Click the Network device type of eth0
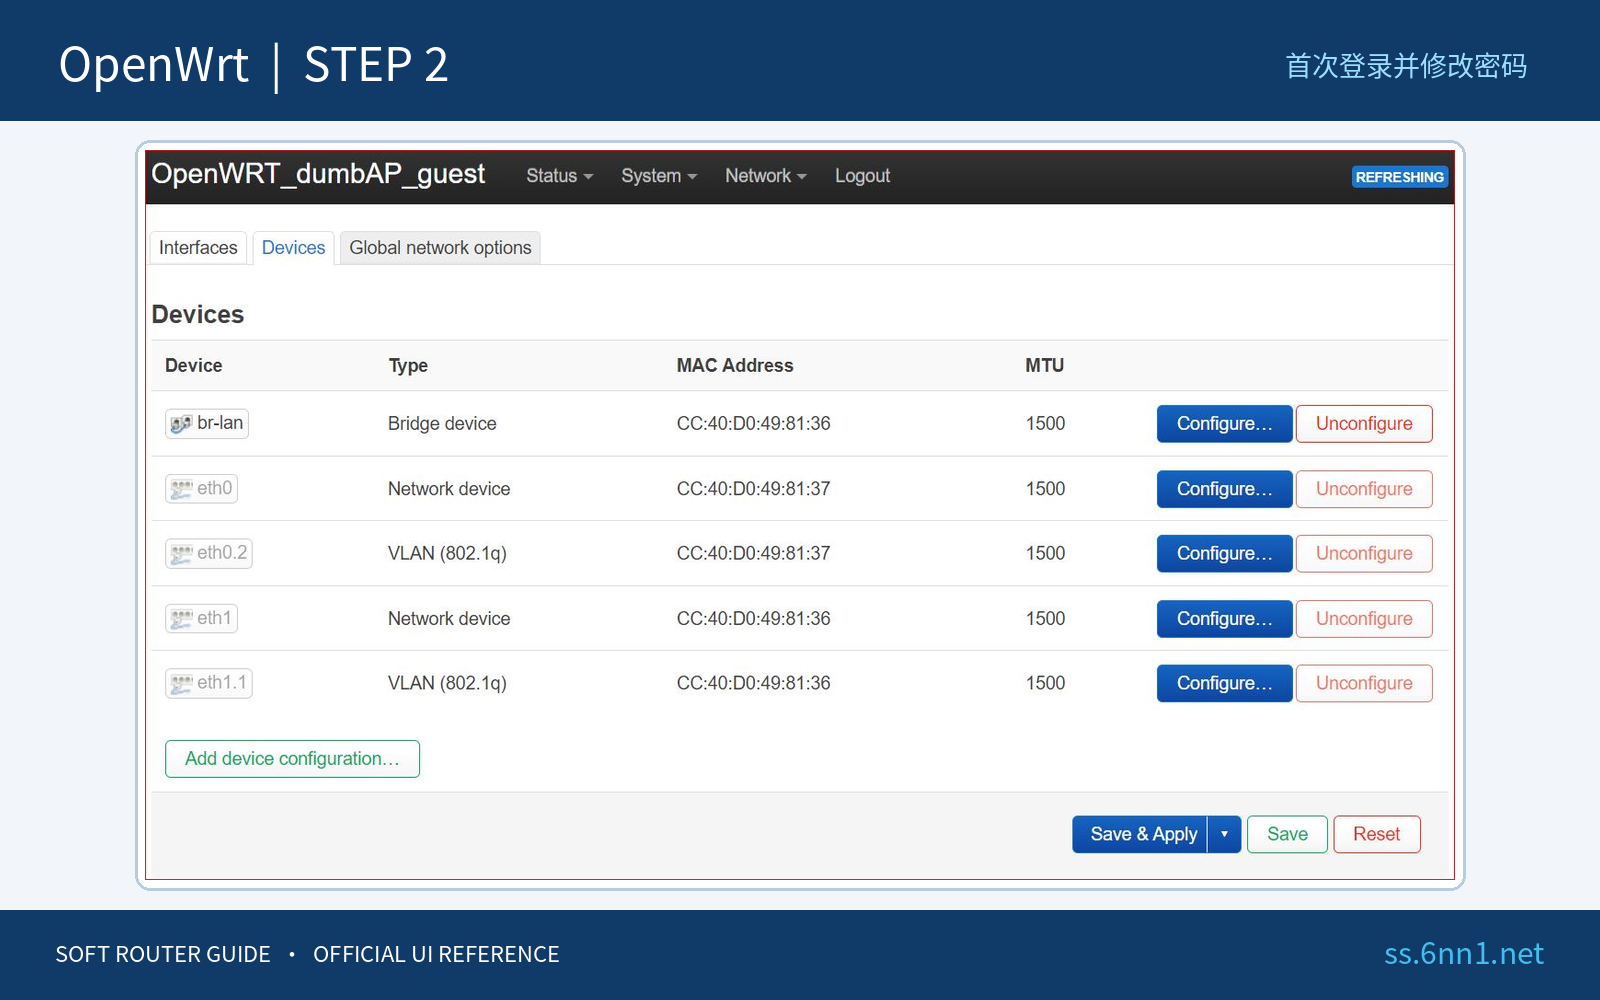This screenshot has width=1600, height=1000. [x=449, y=489]
